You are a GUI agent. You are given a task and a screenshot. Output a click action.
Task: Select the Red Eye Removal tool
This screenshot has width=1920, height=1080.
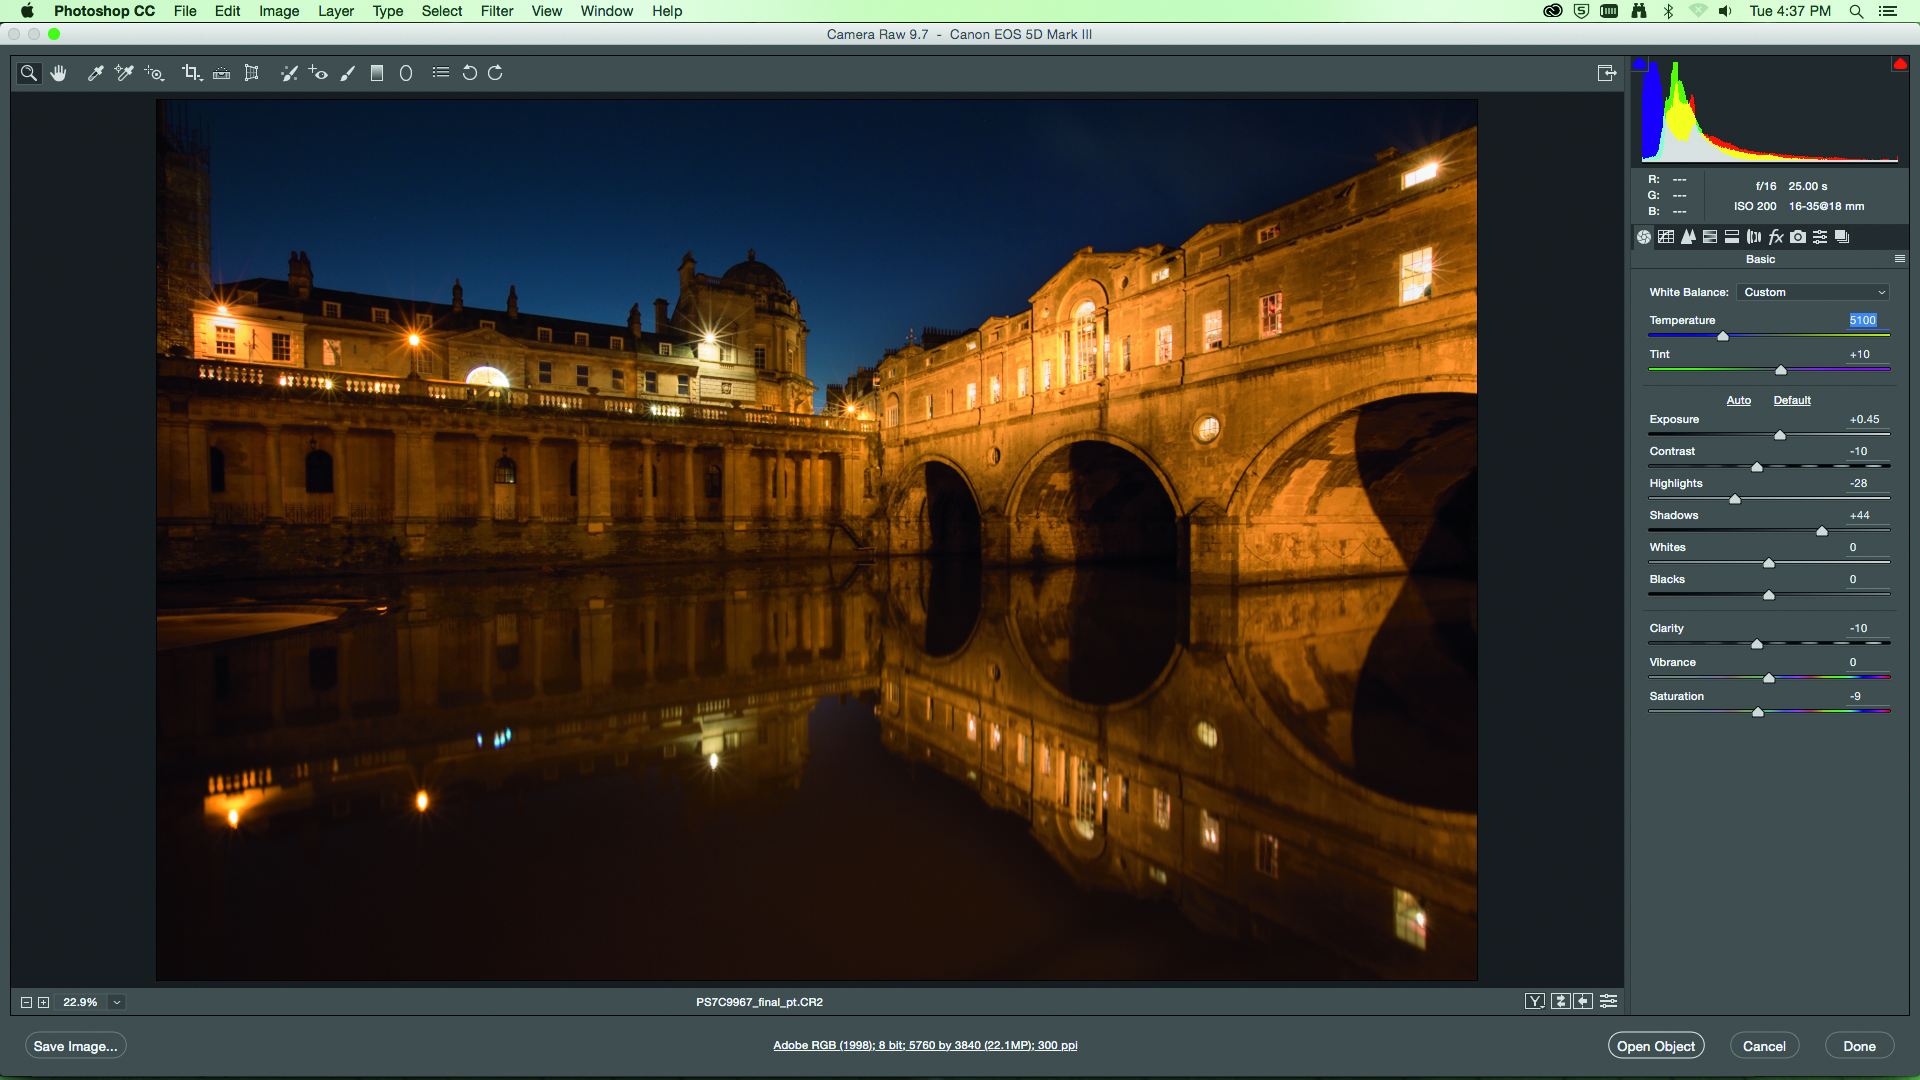coord(318,73)
